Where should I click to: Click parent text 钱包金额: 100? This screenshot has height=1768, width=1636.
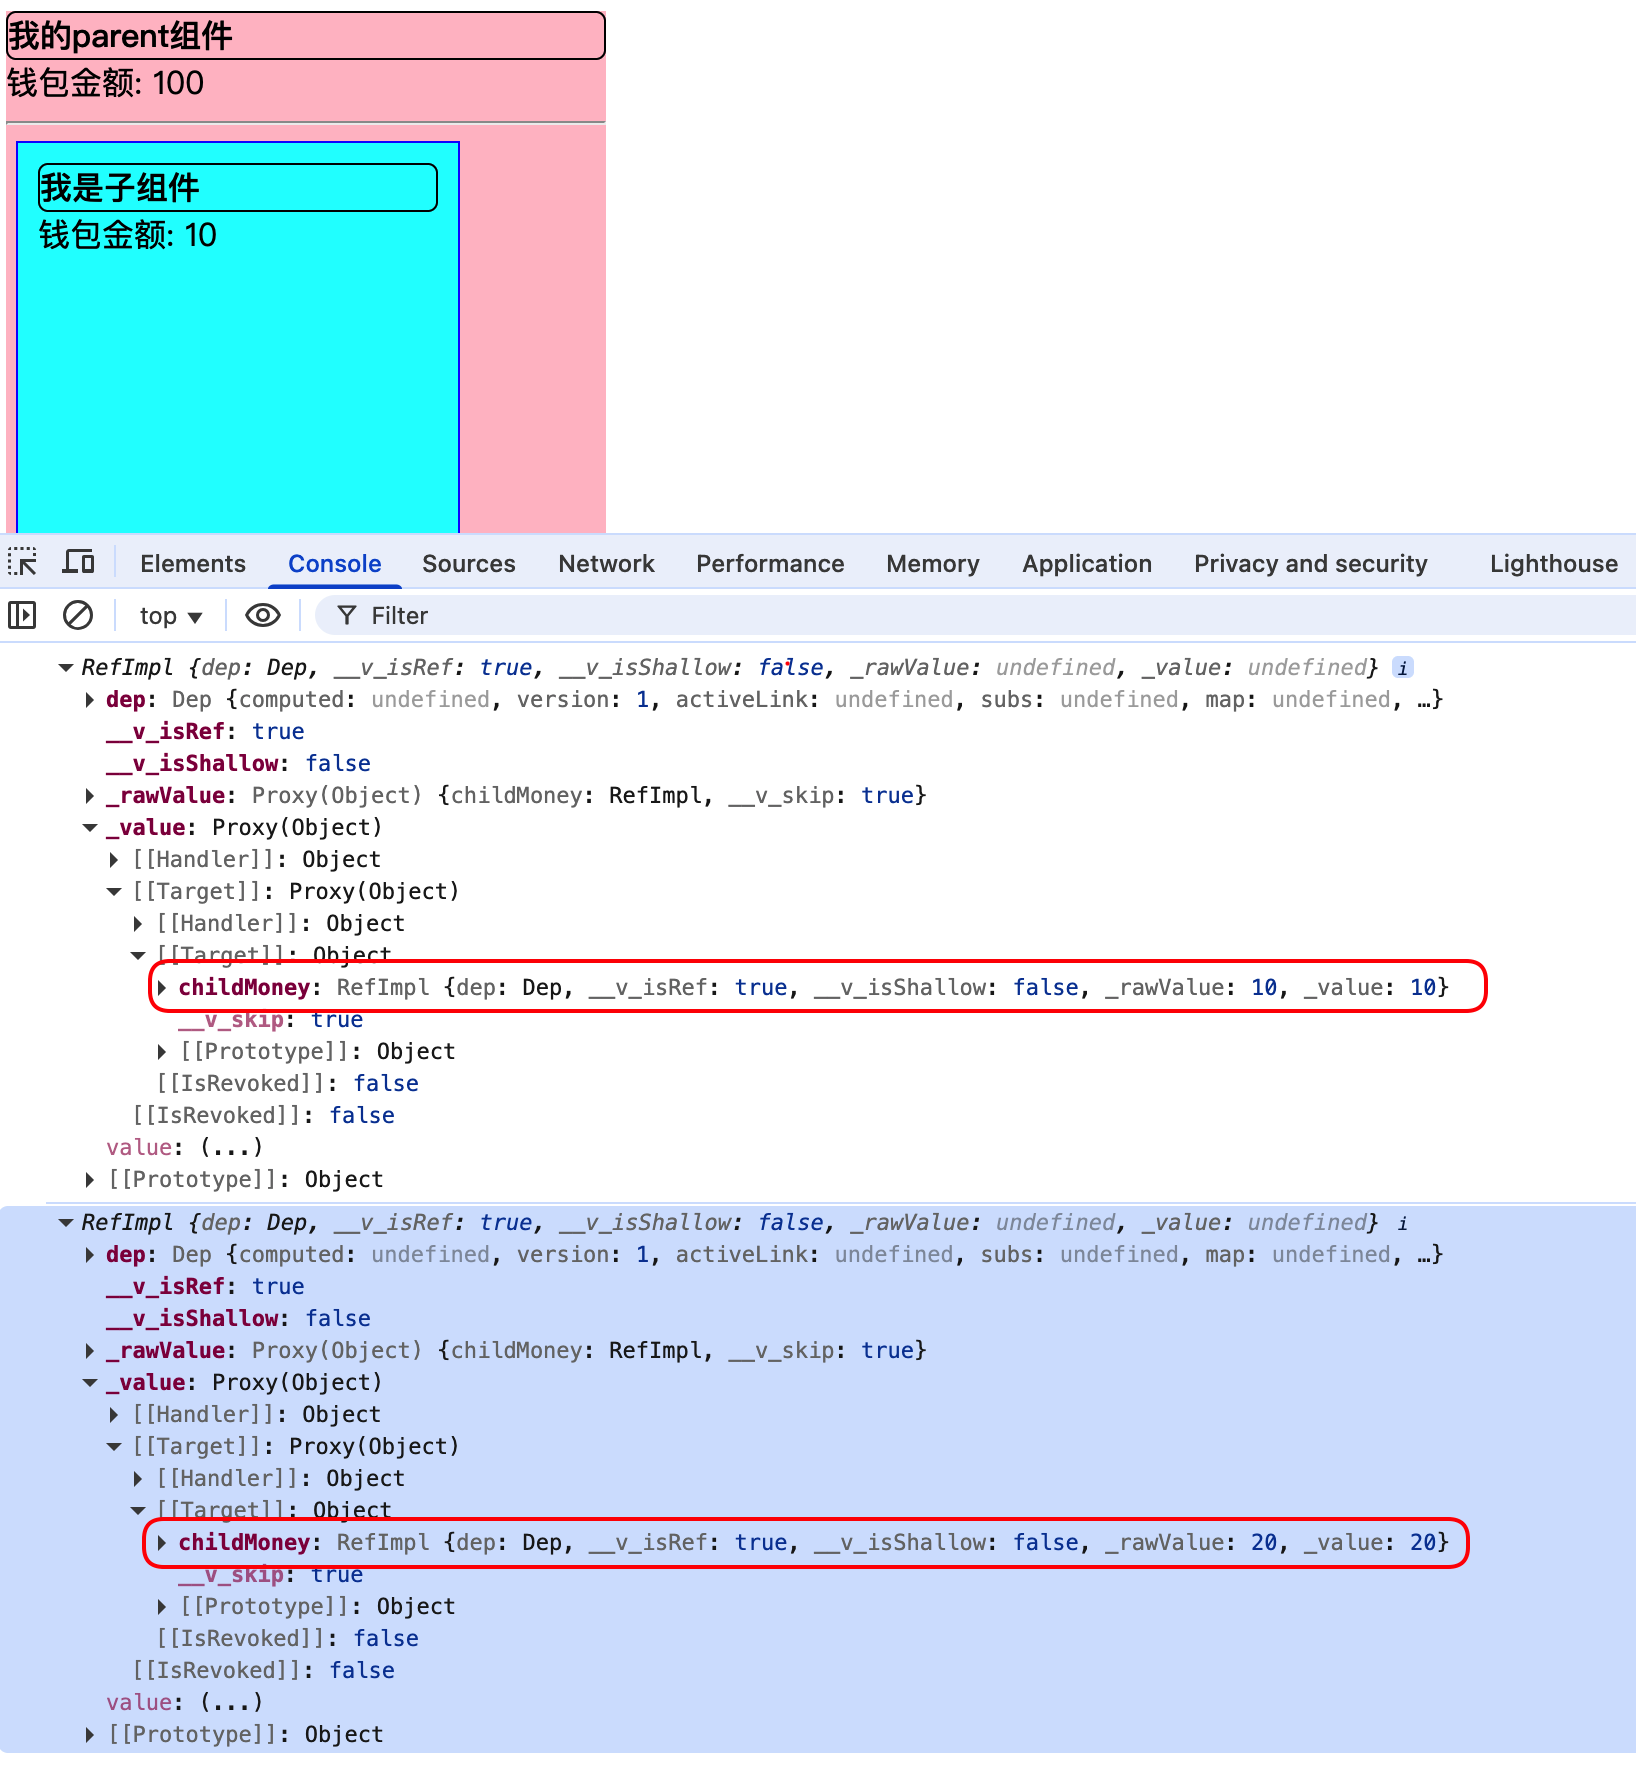pos(106,83)
